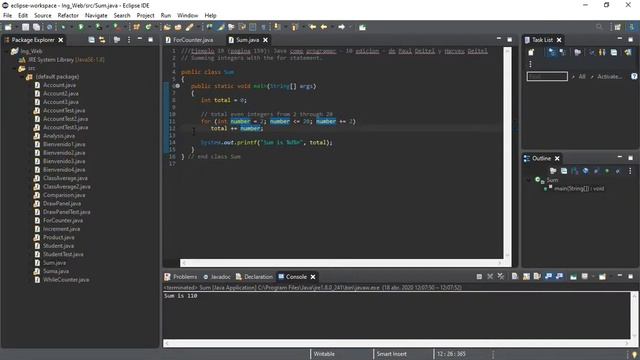Collapse the (default package) node

(x=22, y=77)
